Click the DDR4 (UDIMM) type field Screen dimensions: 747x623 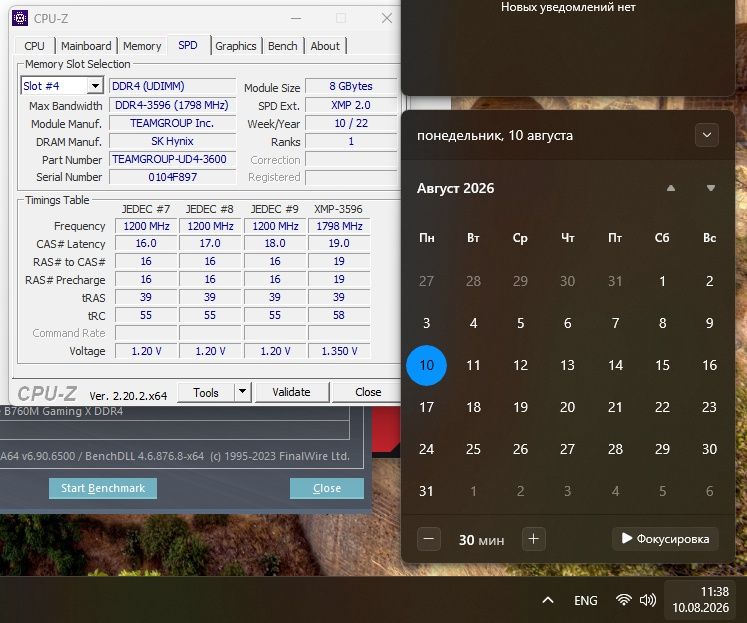click(172, 86)
